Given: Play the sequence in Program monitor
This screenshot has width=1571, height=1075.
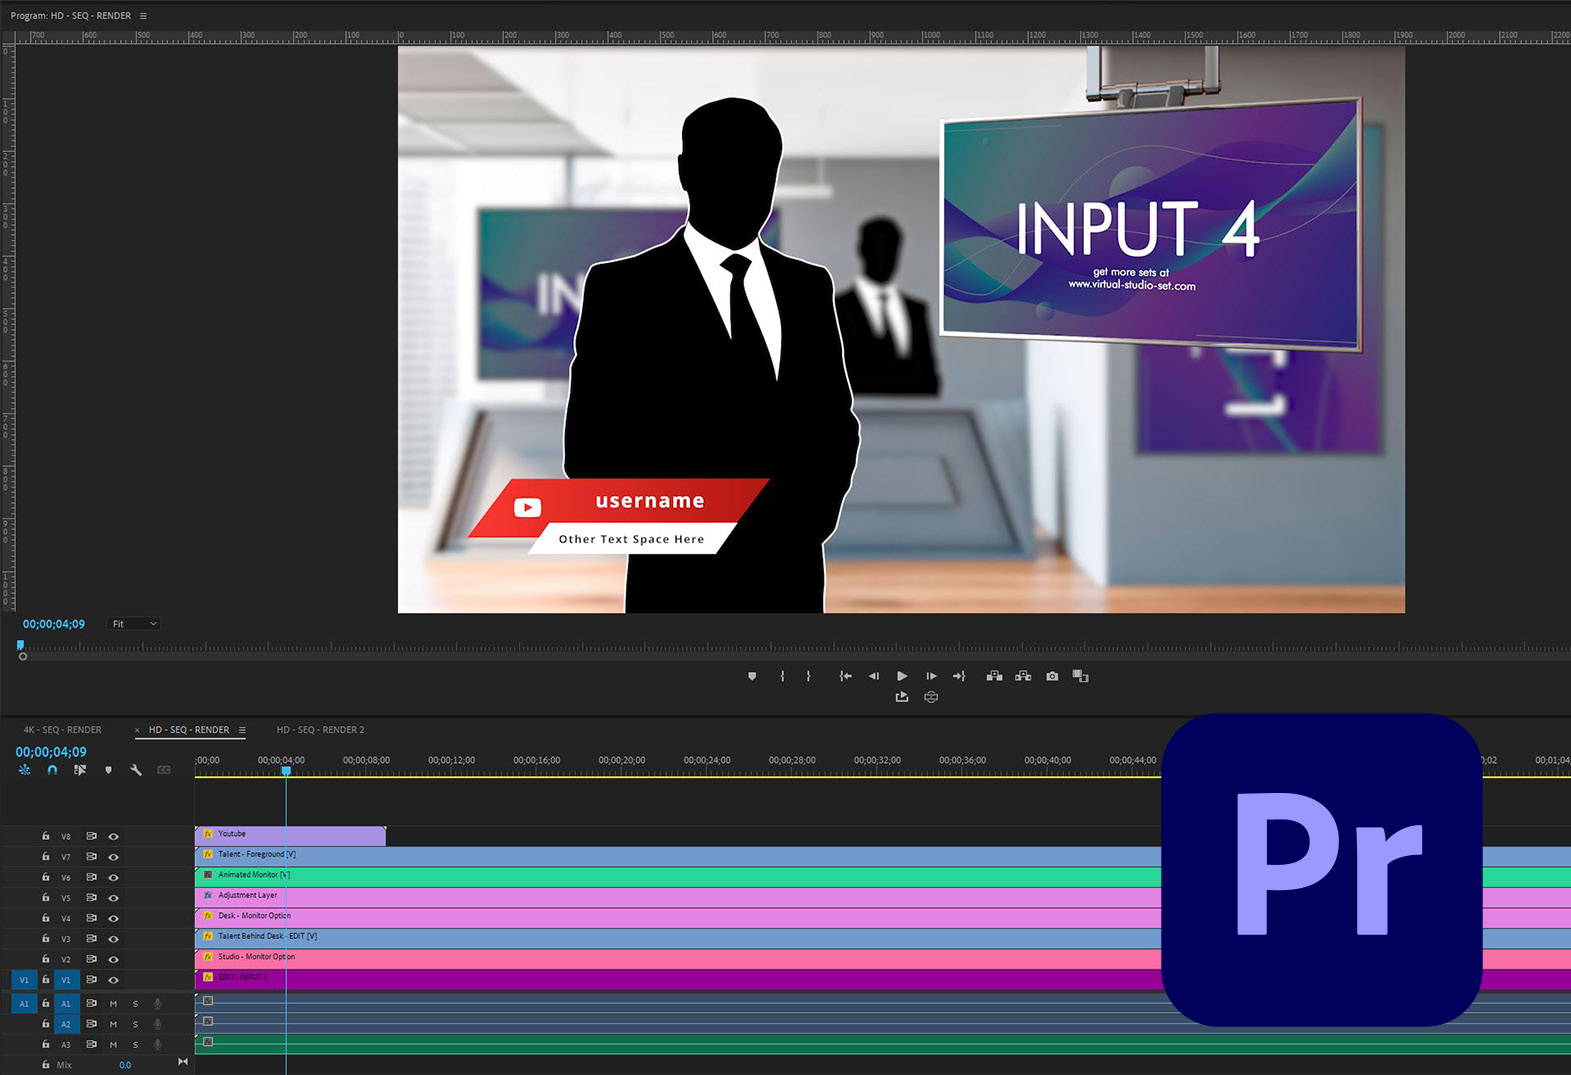Looking at the screenshot, I should (902, 676).
